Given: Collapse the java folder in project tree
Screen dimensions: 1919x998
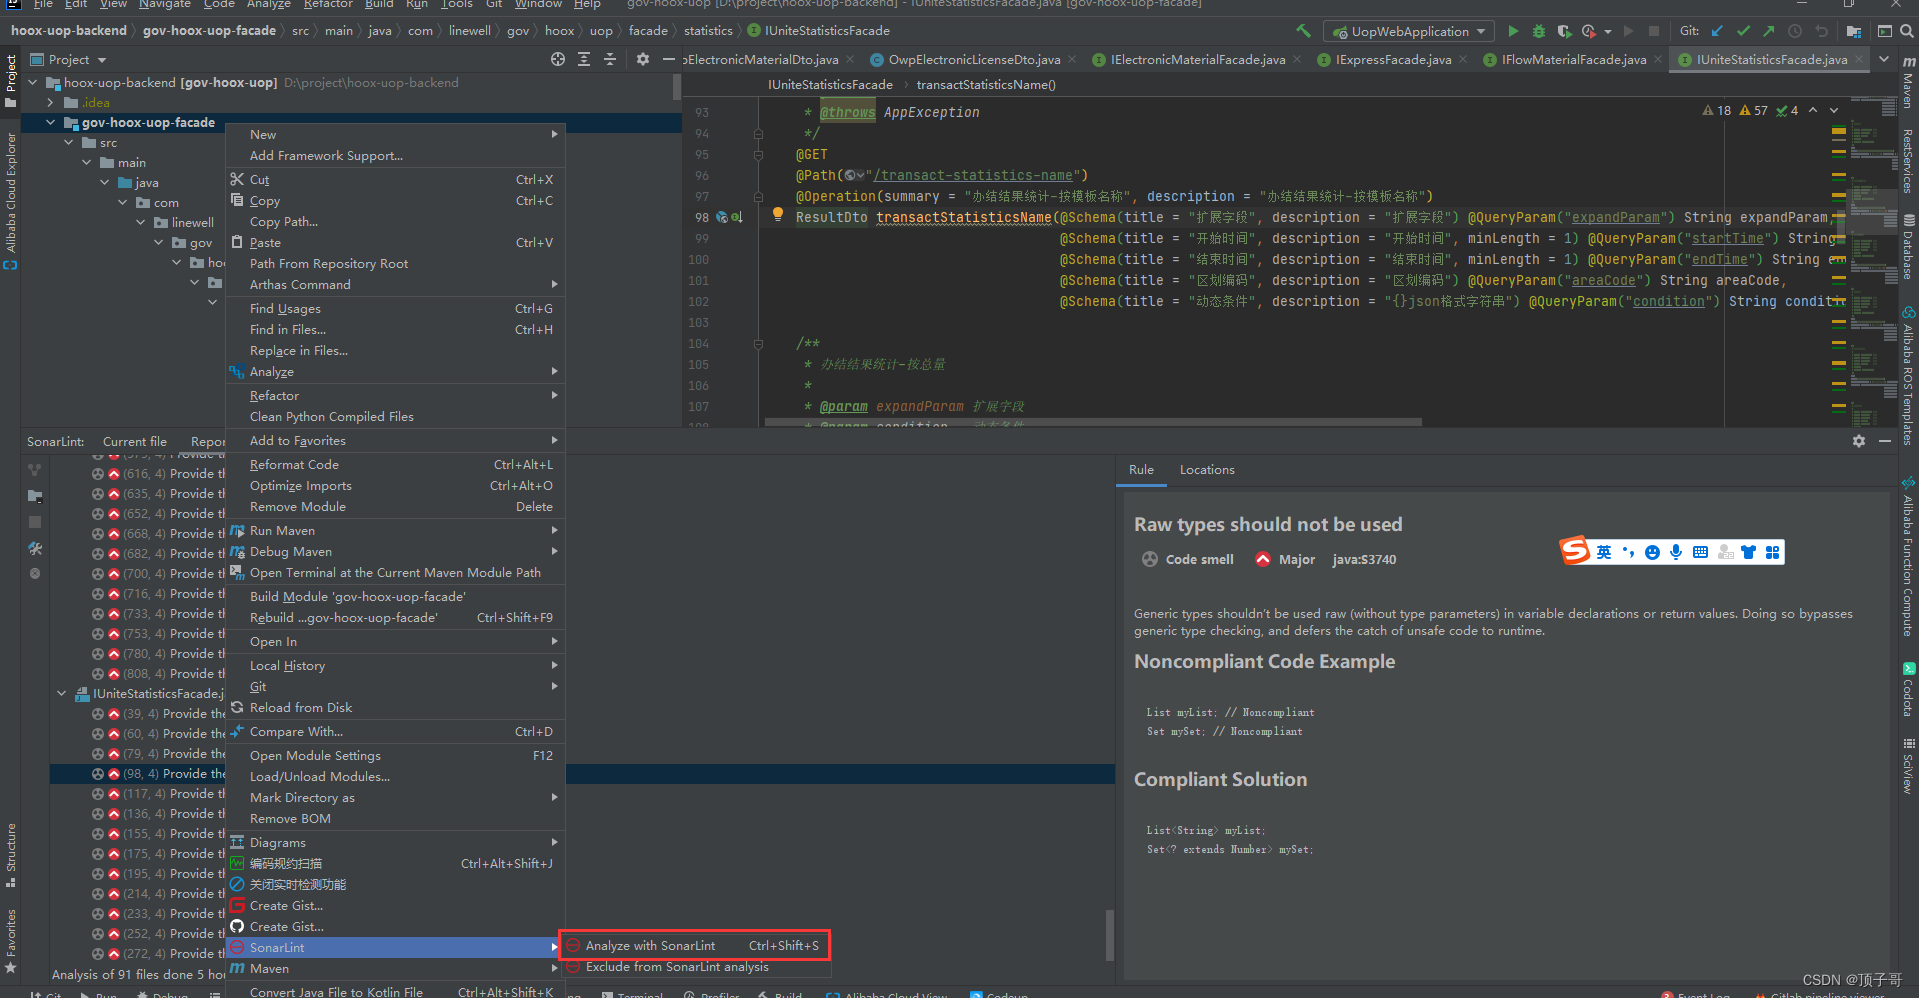Looking at the screenshot, I should tap(105, 183).
